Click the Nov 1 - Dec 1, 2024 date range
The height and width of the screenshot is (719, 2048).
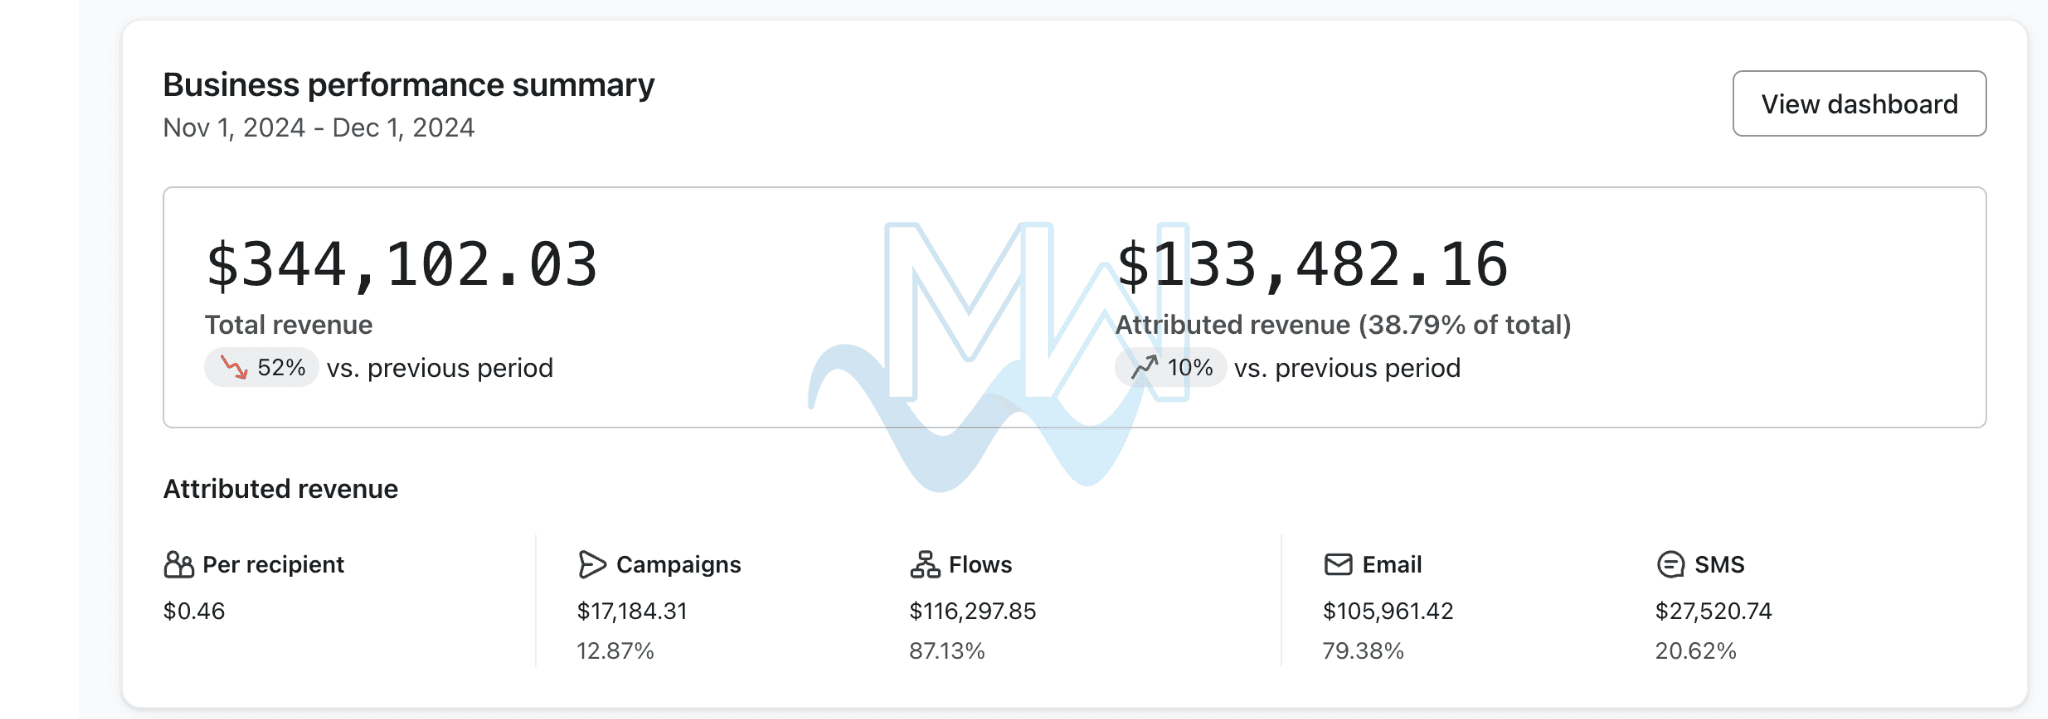[x=319, y=128]
